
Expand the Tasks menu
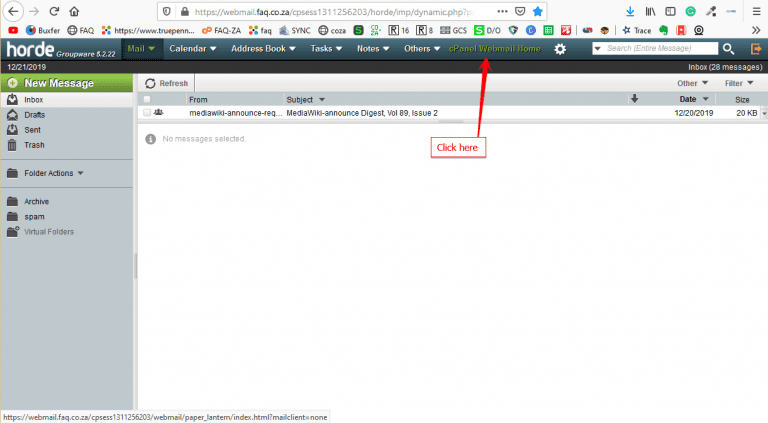tap(326, 48)
